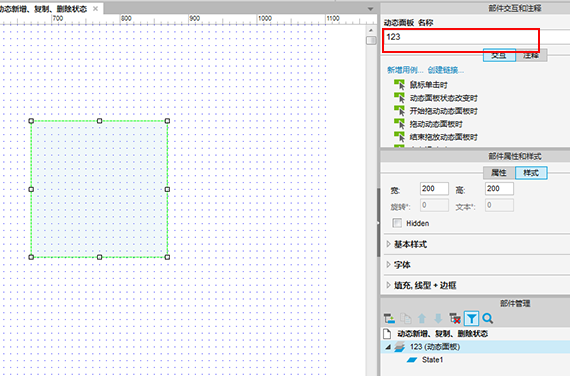The width and height of the screenshot is (570, 376).
Task: Switch to the 交互 tab
Action: pos(499,55)
